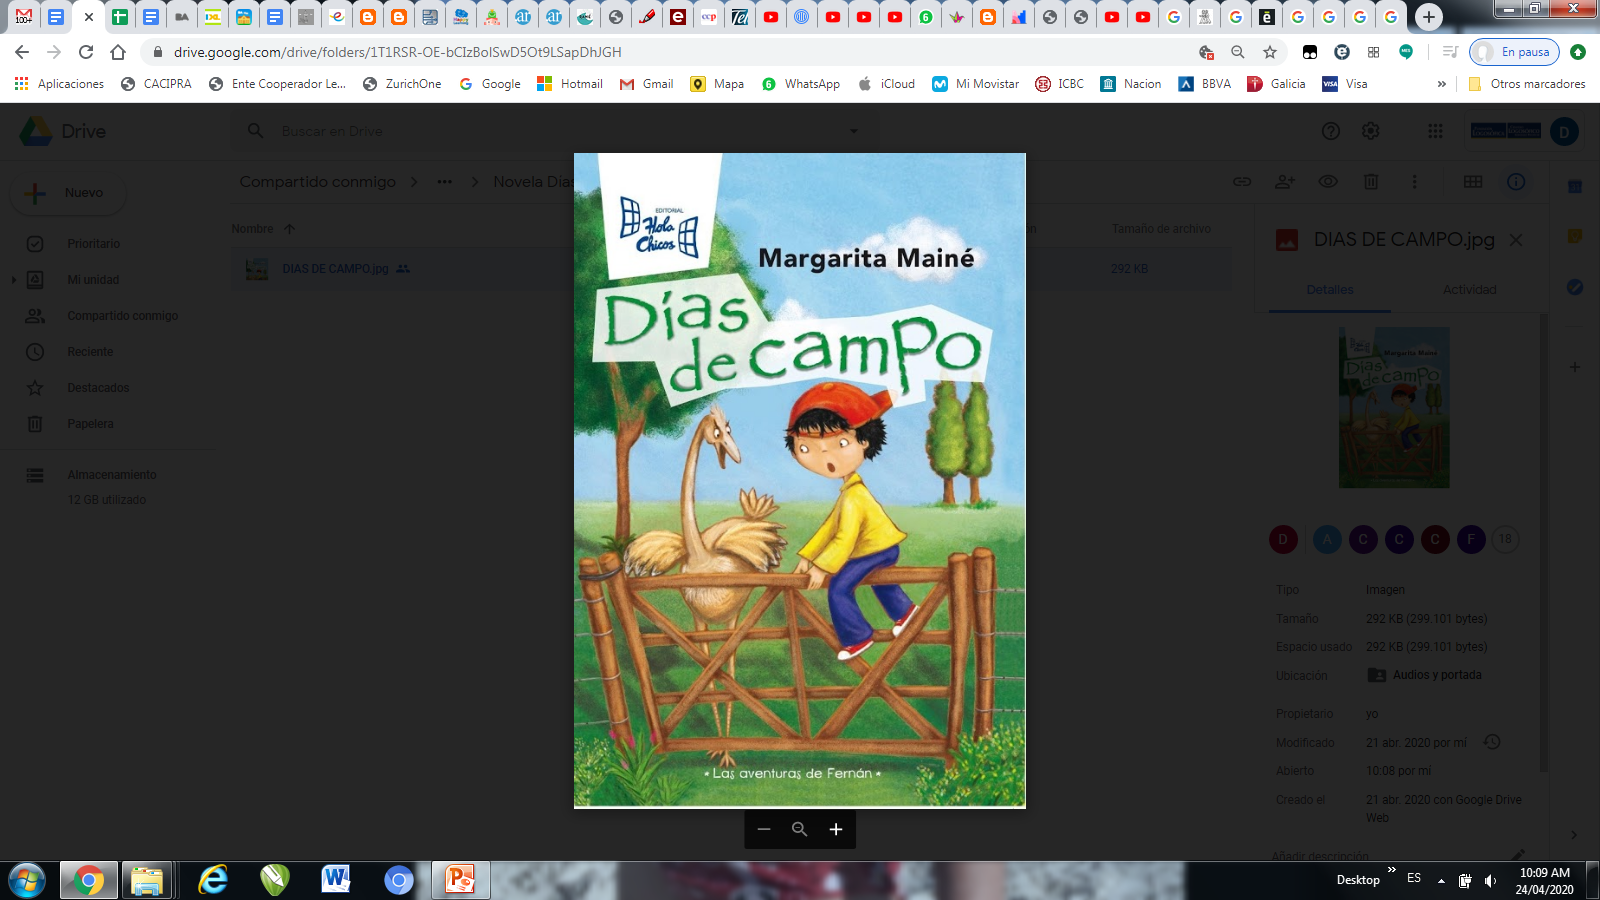Switch to the Detalles tab
Viewport: 1600px width, 900px height.
click(x=1330, y=290)
